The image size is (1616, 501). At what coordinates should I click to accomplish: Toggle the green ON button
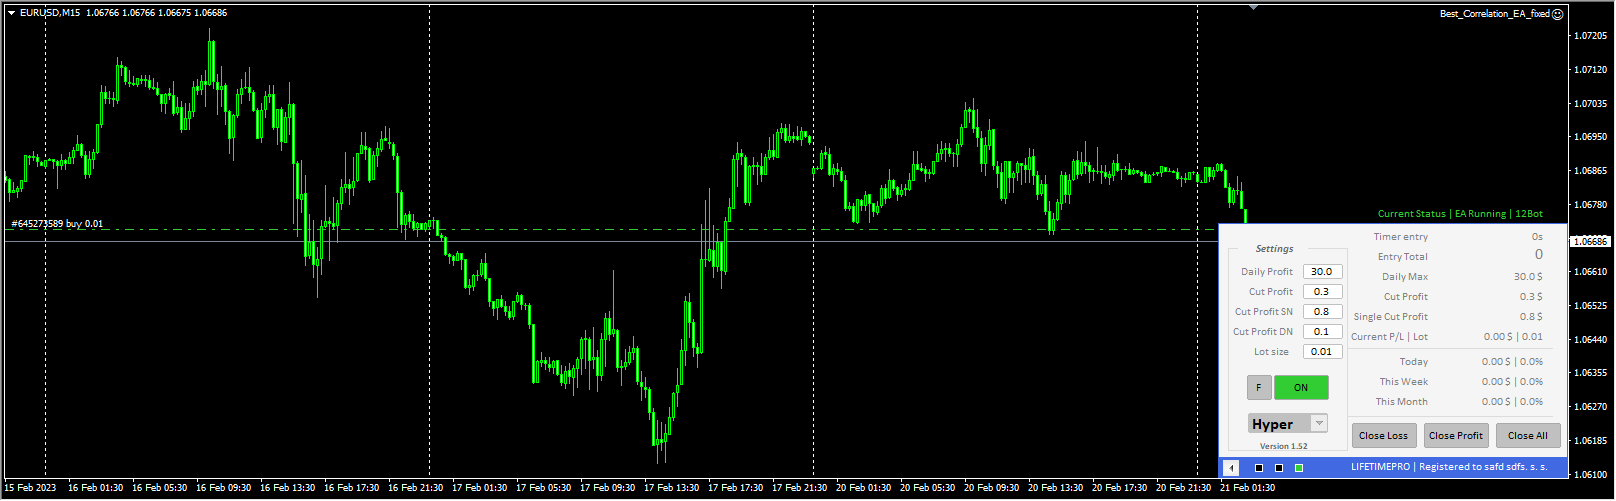[x=1301, y=388]
